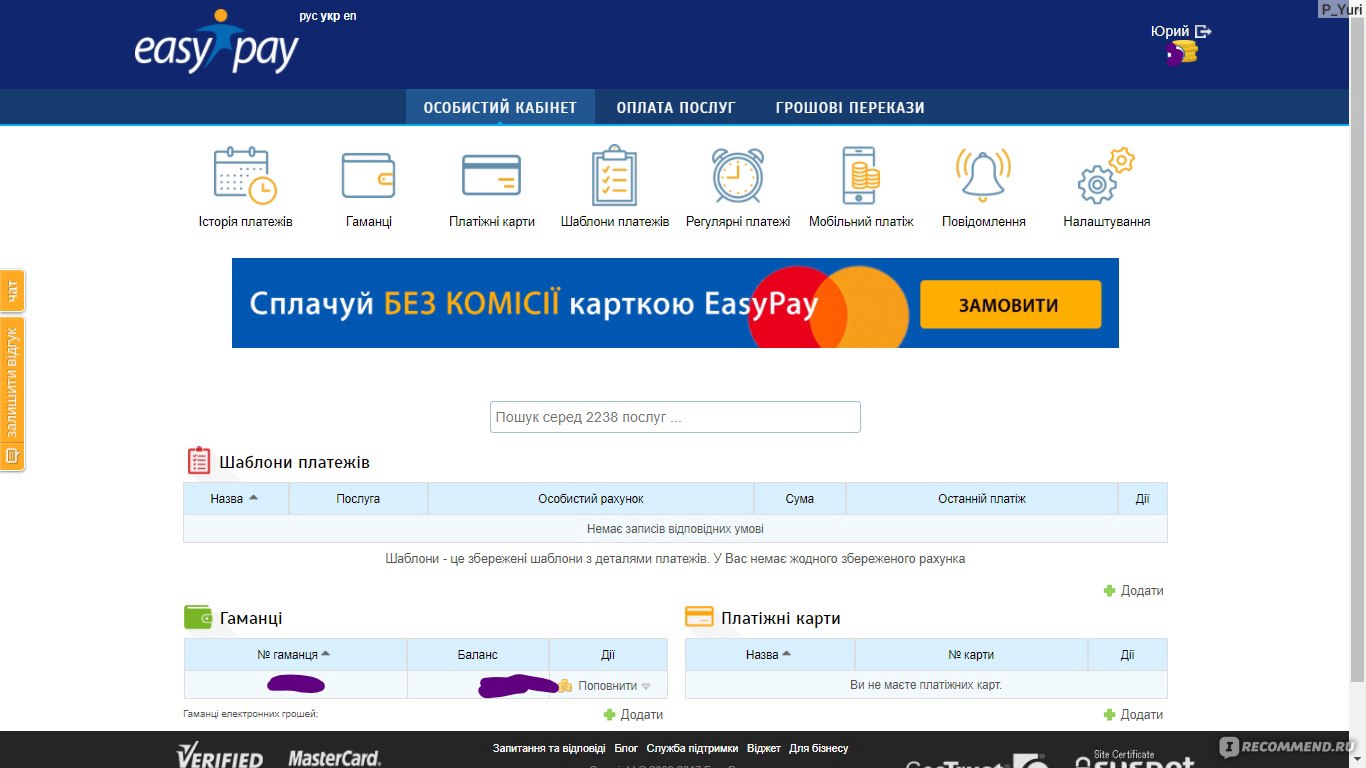Switch to the ОСОБИСТИЙ КАБІНЕТ tab
Screen dimensions: 1366x768
500,107
